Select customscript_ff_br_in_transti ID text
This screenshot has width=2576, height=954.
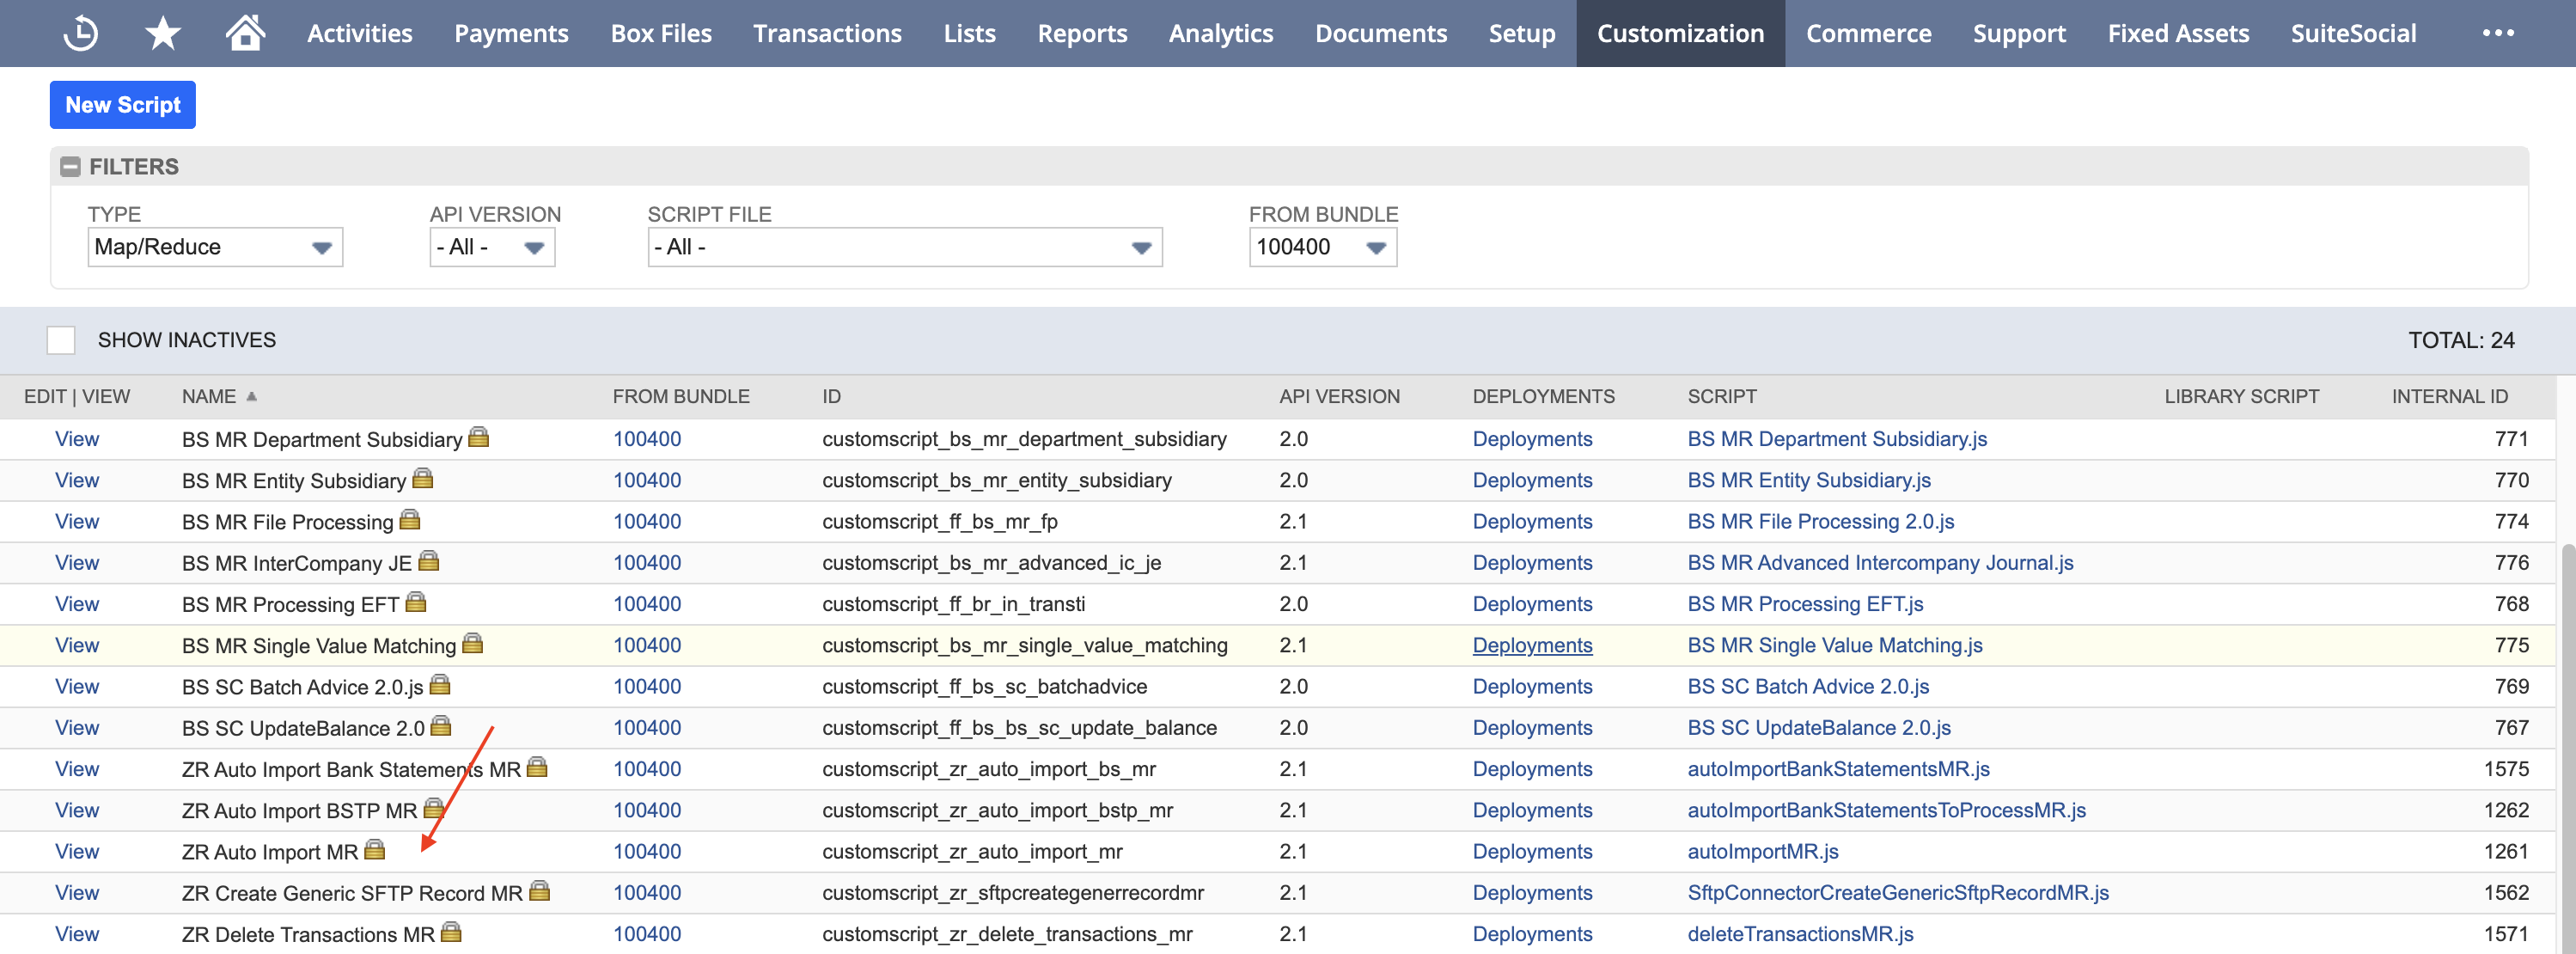point(953,604)
